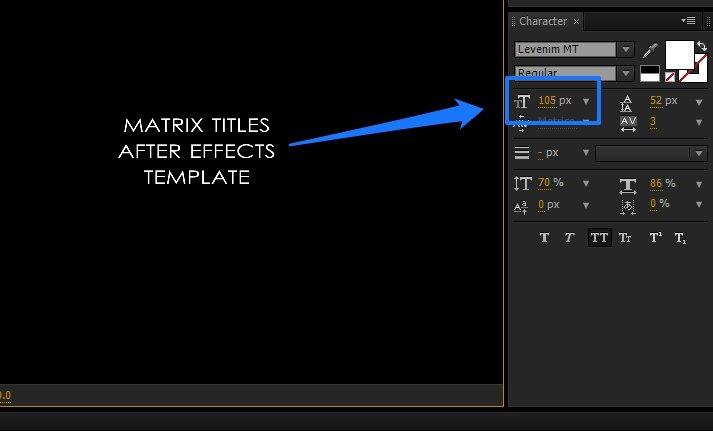Expand the tracking value 3 presets

699,122
